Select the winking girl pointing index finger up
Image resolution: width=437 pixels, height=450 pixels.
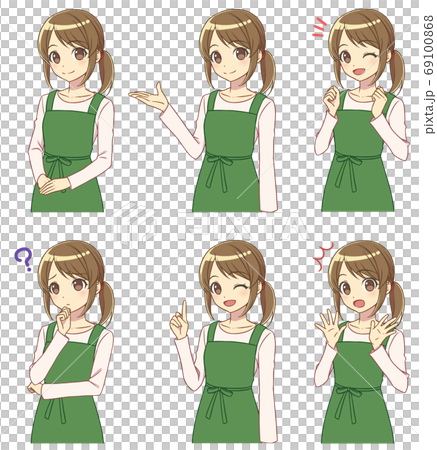[223, 342]
